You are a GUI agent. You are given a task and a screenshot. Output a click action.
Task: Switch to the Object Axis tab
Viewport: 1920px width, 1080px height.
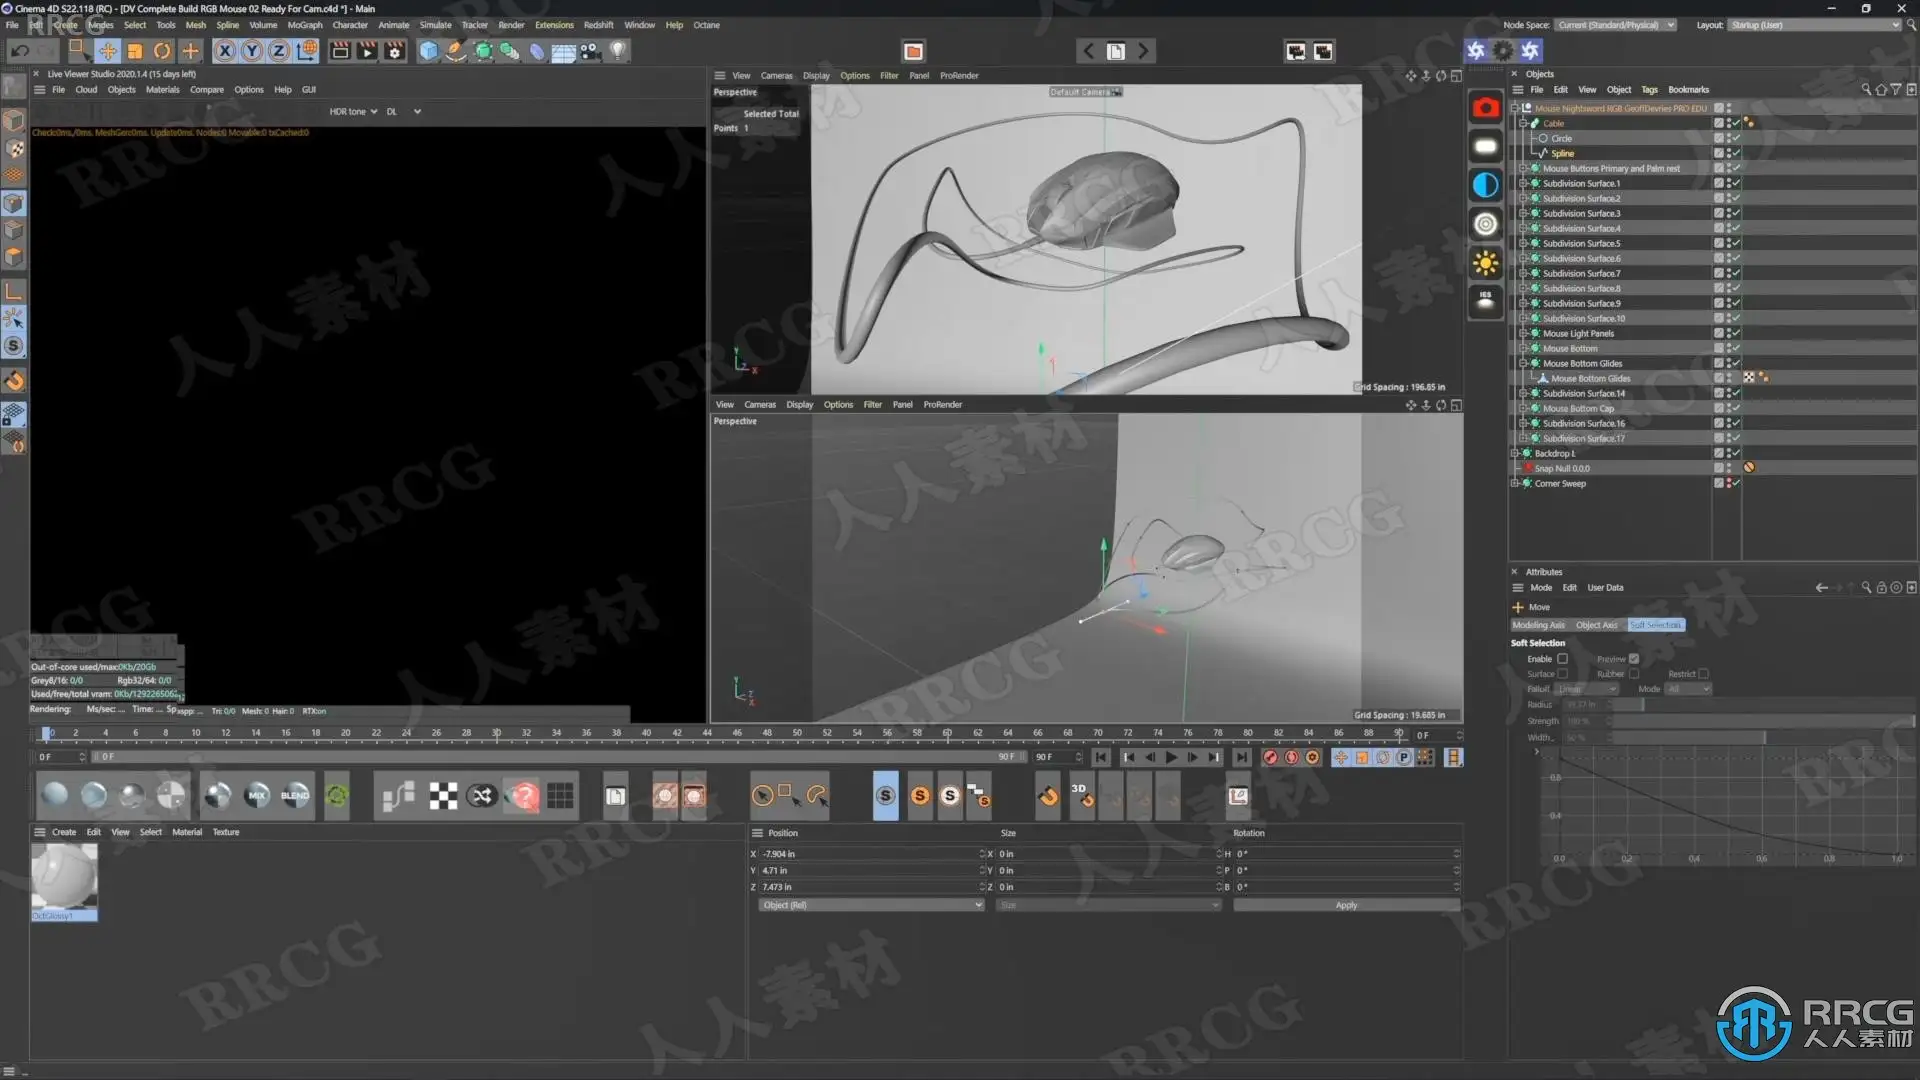[1596, 625]
